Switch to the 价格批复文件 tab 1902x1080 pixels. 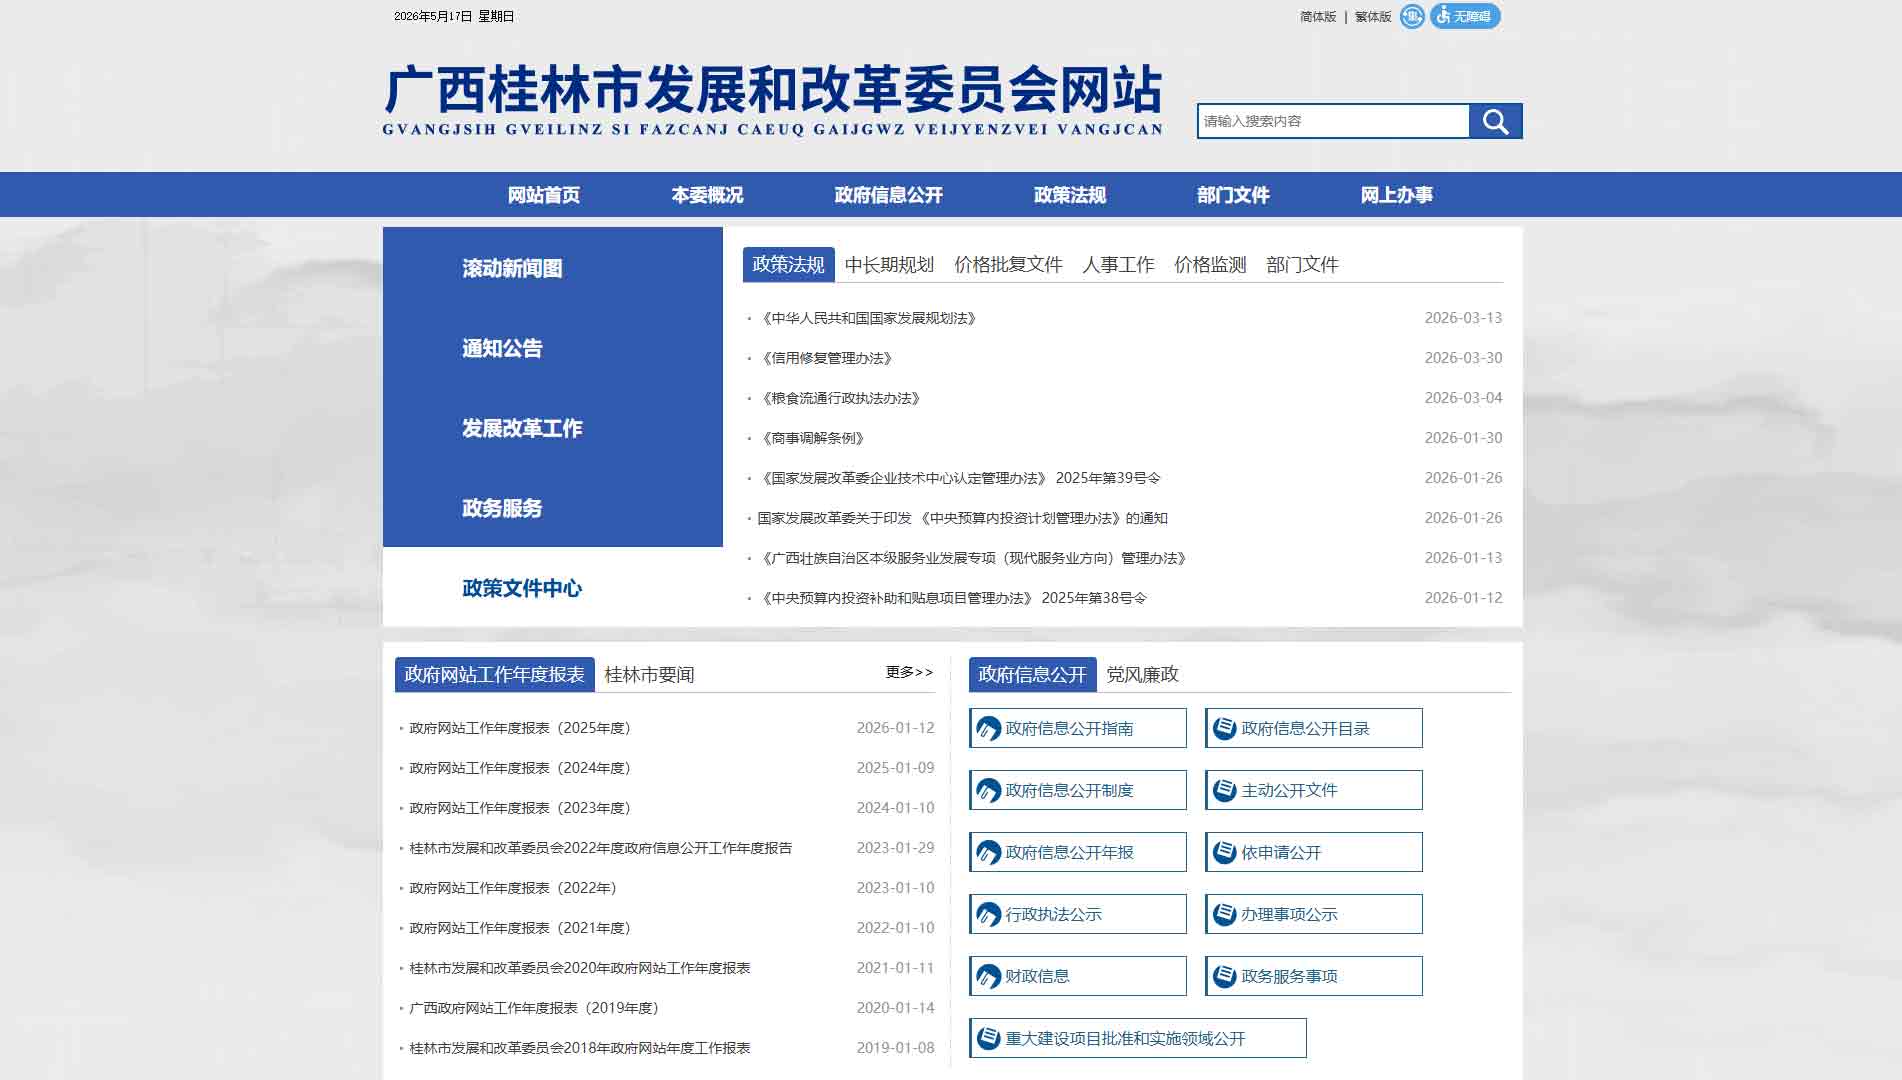click(1008, 265)
